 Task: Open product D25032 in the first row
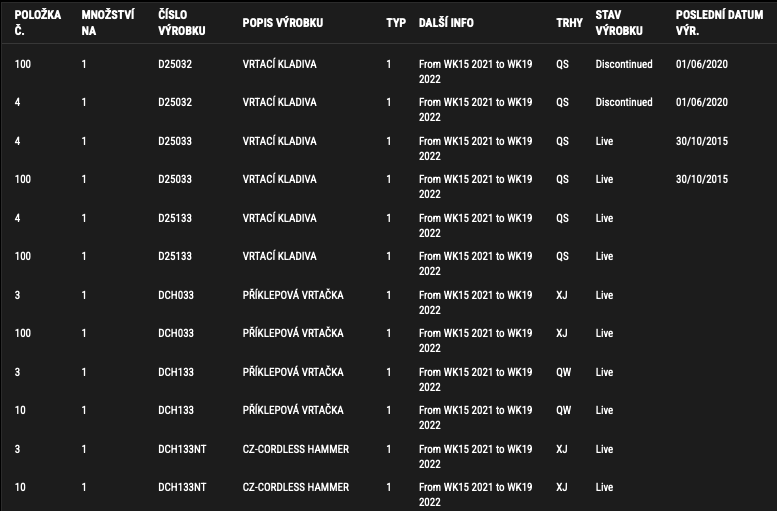pos(175,64)
